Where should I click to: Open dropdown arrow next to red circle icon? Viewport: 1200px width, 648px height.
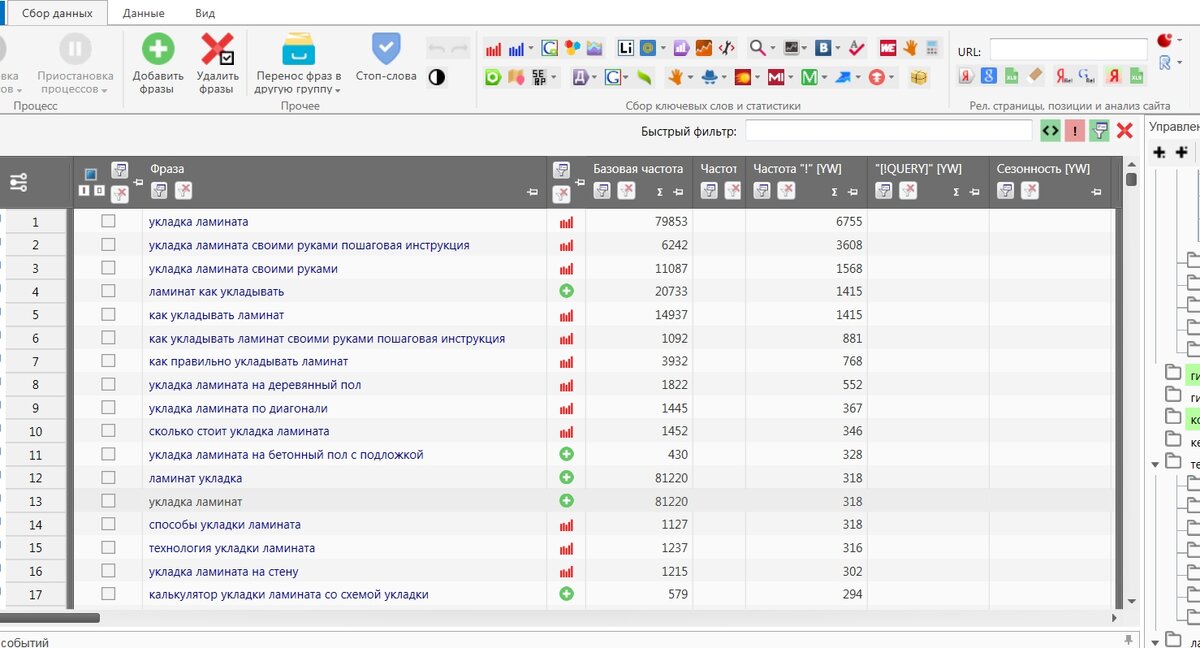tap(1179, 40)
